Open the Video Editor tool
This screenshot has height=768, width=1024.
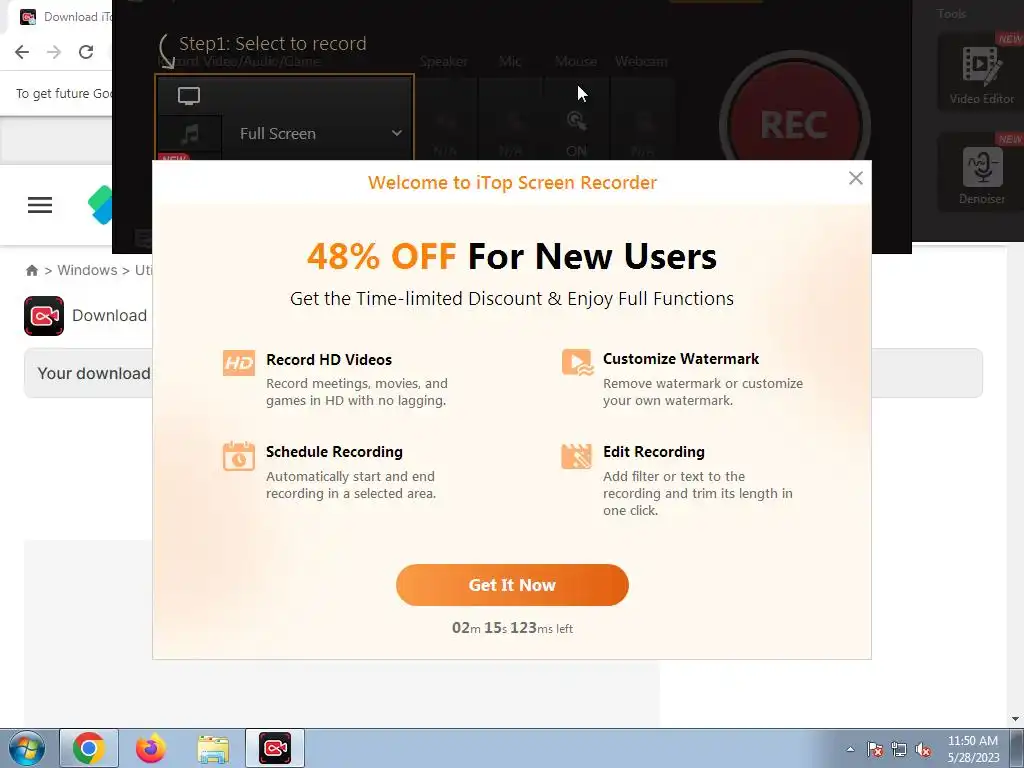tap(981, 72)
